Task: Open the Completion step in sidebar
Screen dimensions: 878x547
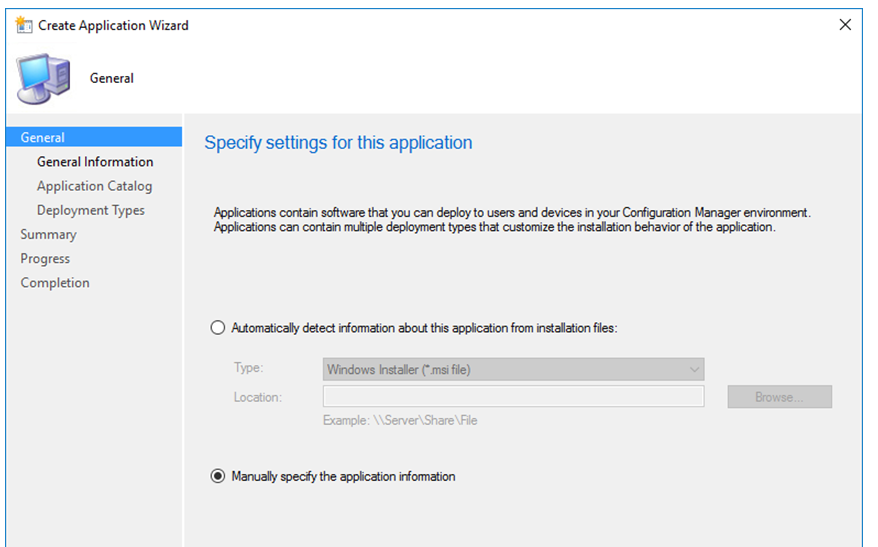Action: (55, 283)
